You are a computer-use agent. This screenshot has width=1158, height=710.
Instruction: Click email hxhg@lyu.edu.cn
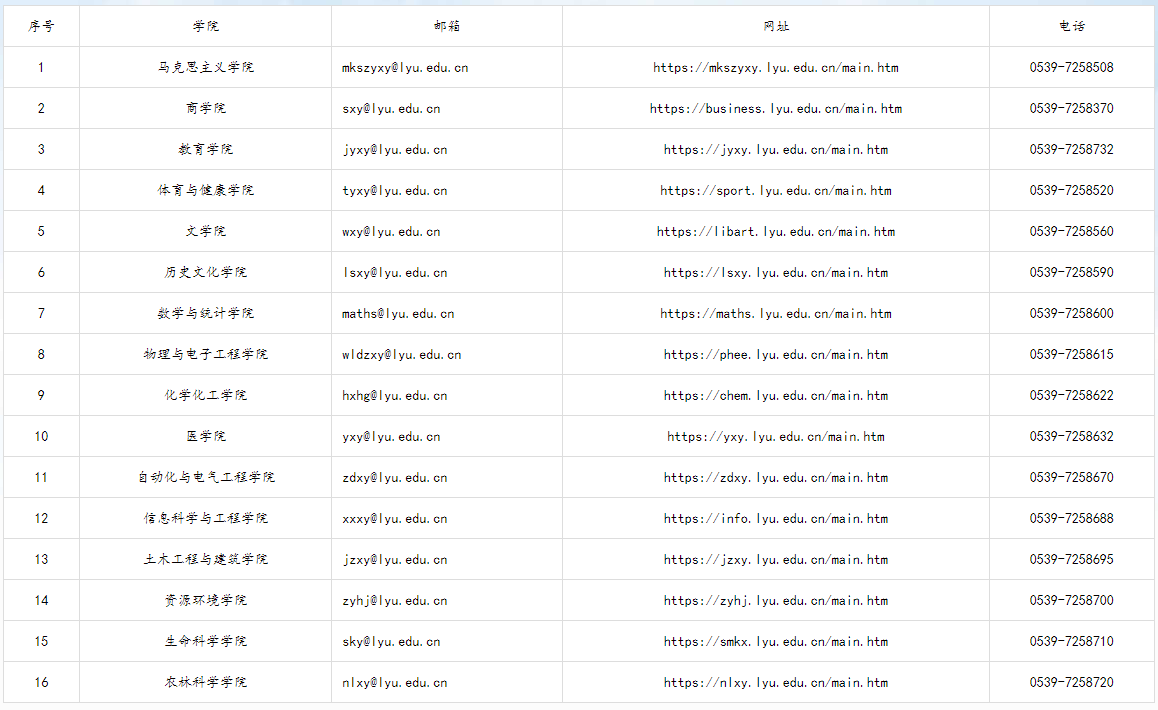394,396
